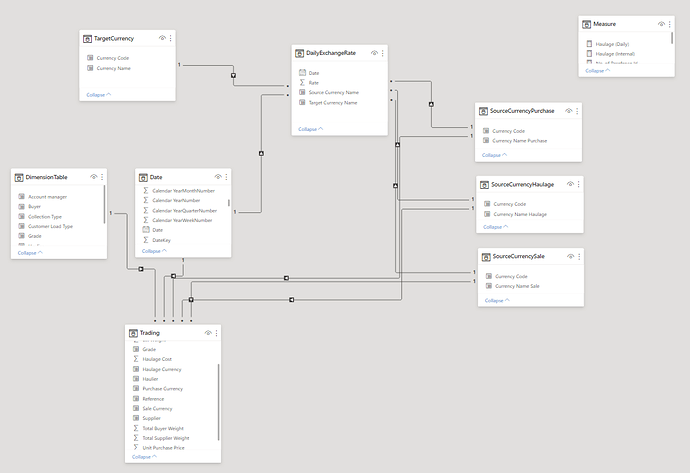The height and width of the screenshot is (473, 690).
Task: Toggle visibility of SourceCurrencyHaulage table
Action: (x=570, y=184)
